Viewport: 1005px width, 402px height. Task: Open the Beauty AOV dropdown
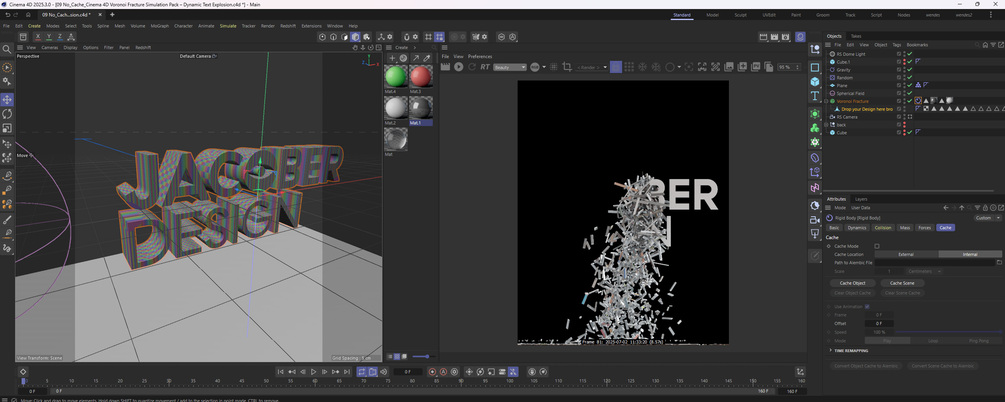click(510, 67)
